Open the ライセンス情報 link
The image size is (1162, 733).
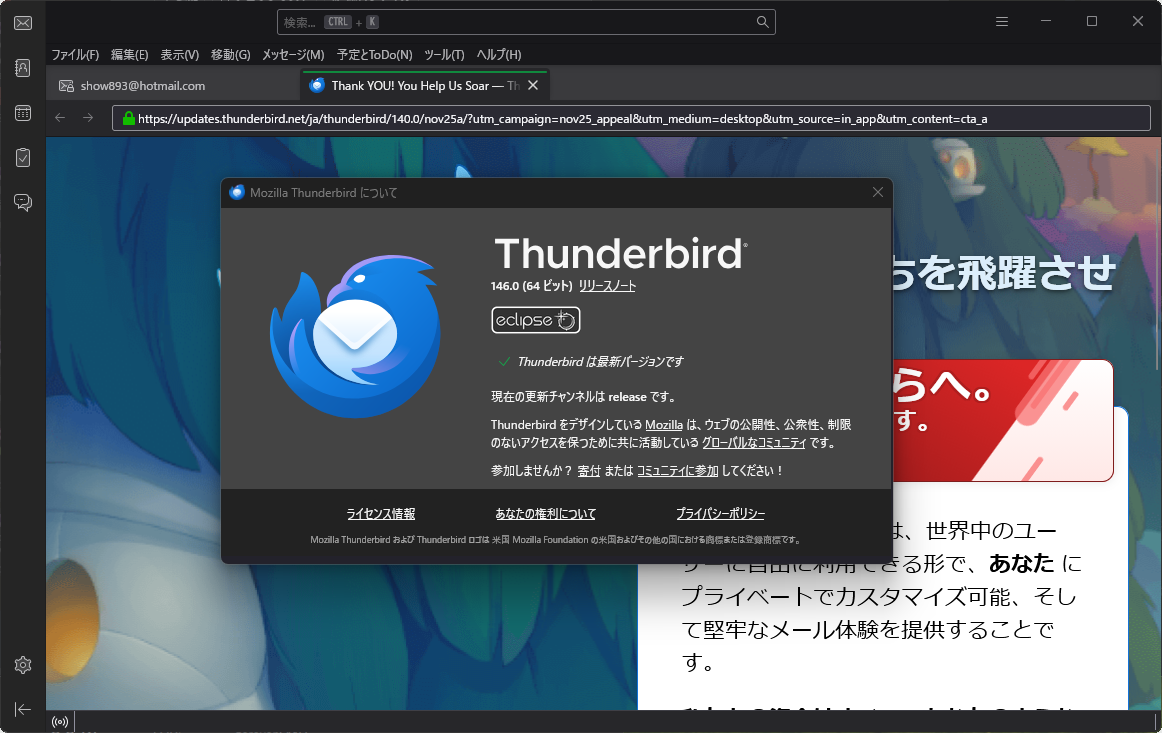pos(381,513)
